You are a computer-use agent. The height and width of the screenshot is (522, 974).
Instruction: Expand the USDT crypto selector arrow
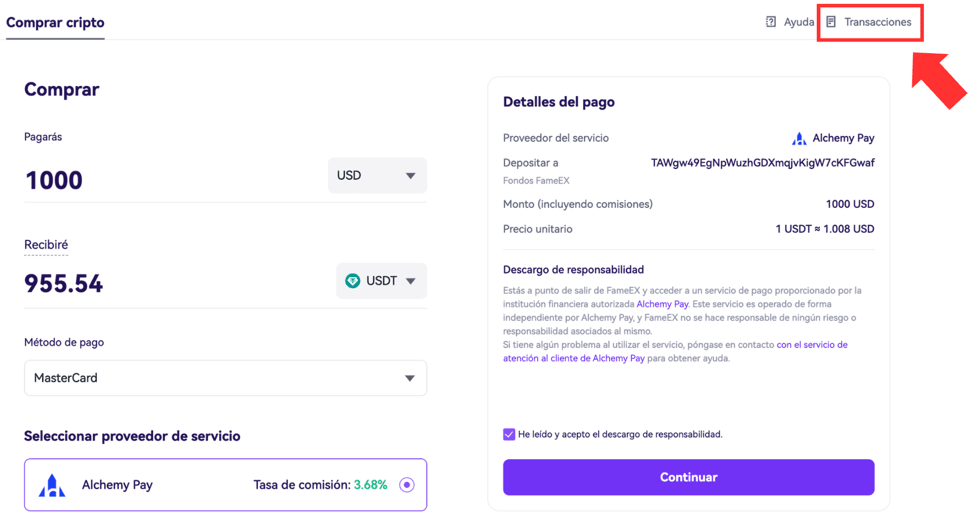[411, 281]
